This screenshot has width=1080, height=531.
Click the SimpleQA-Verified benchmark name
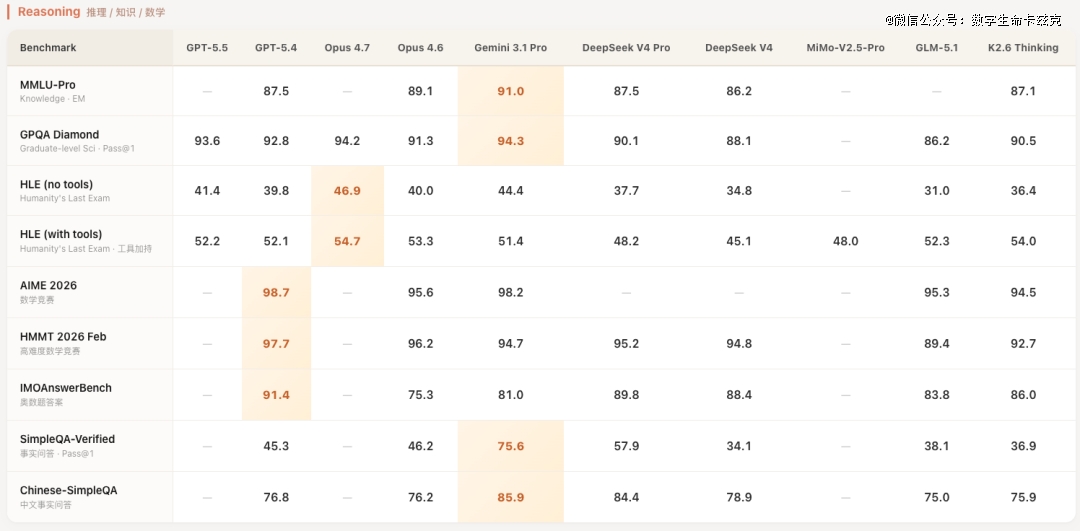[x=67, y=439]
